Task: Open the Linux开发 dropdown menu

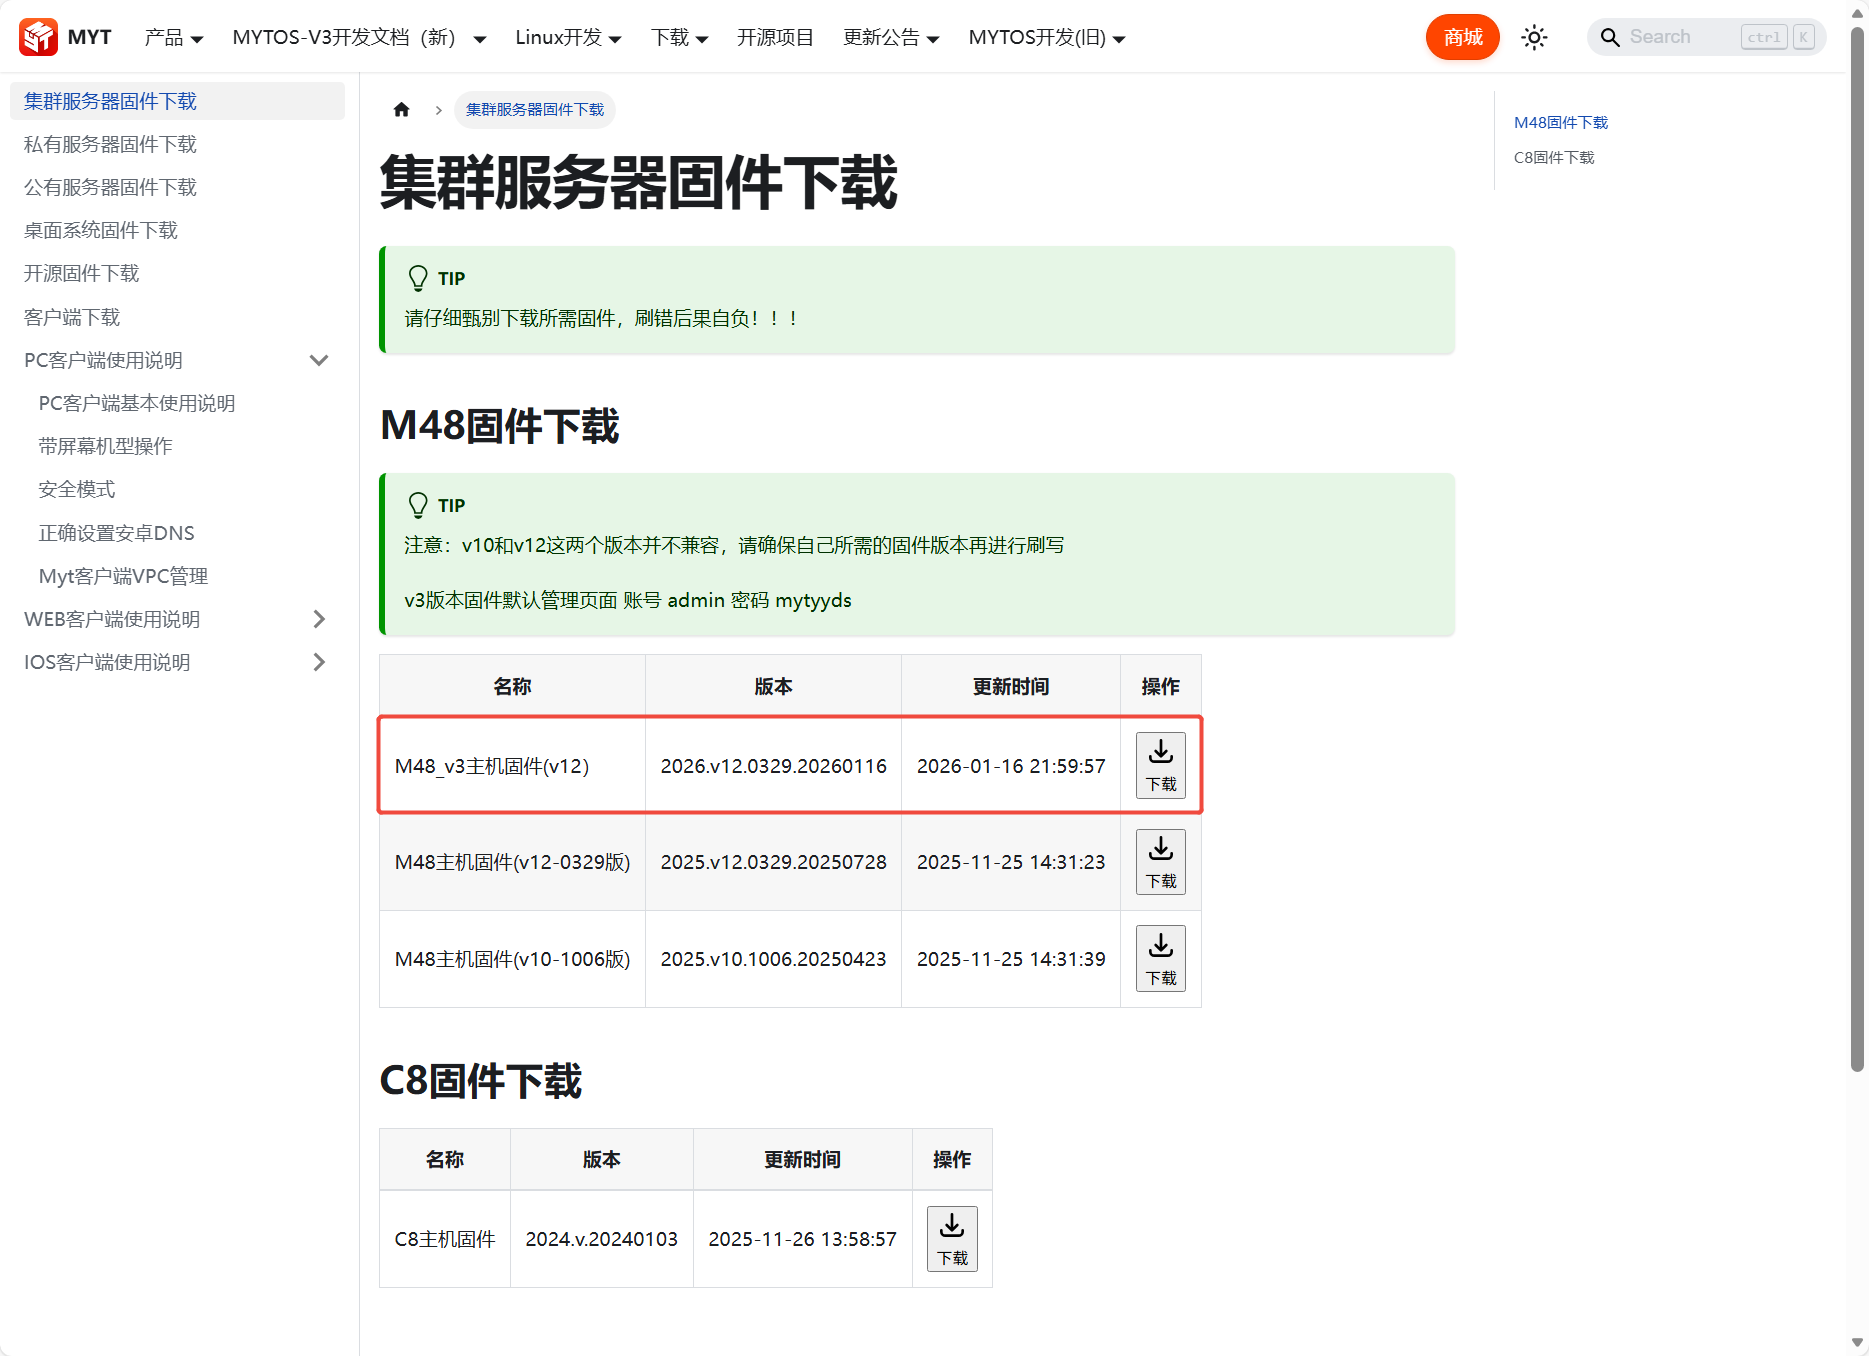Action: tap(567, 38)
